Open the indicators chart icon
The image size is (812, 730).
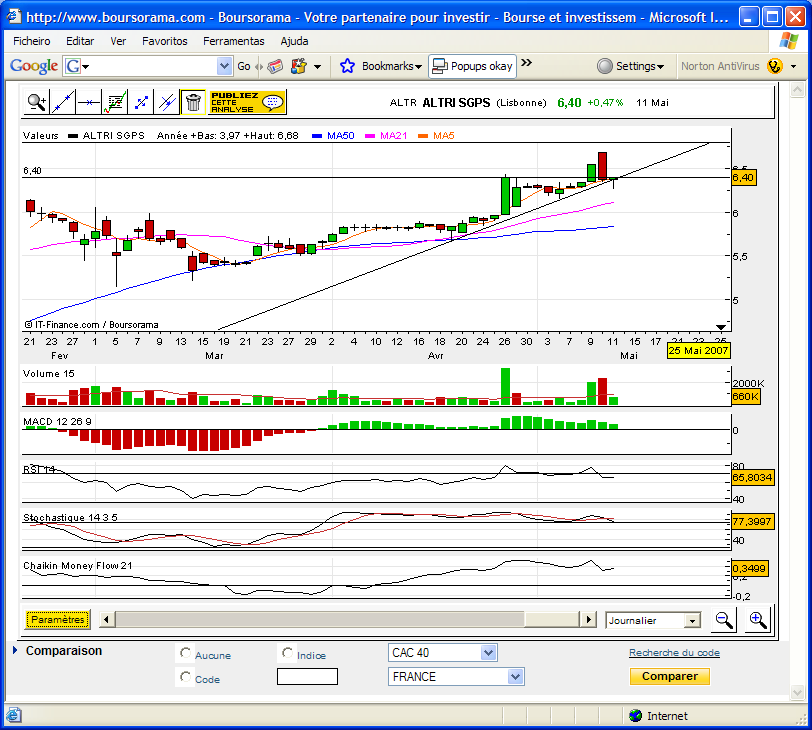115,102
